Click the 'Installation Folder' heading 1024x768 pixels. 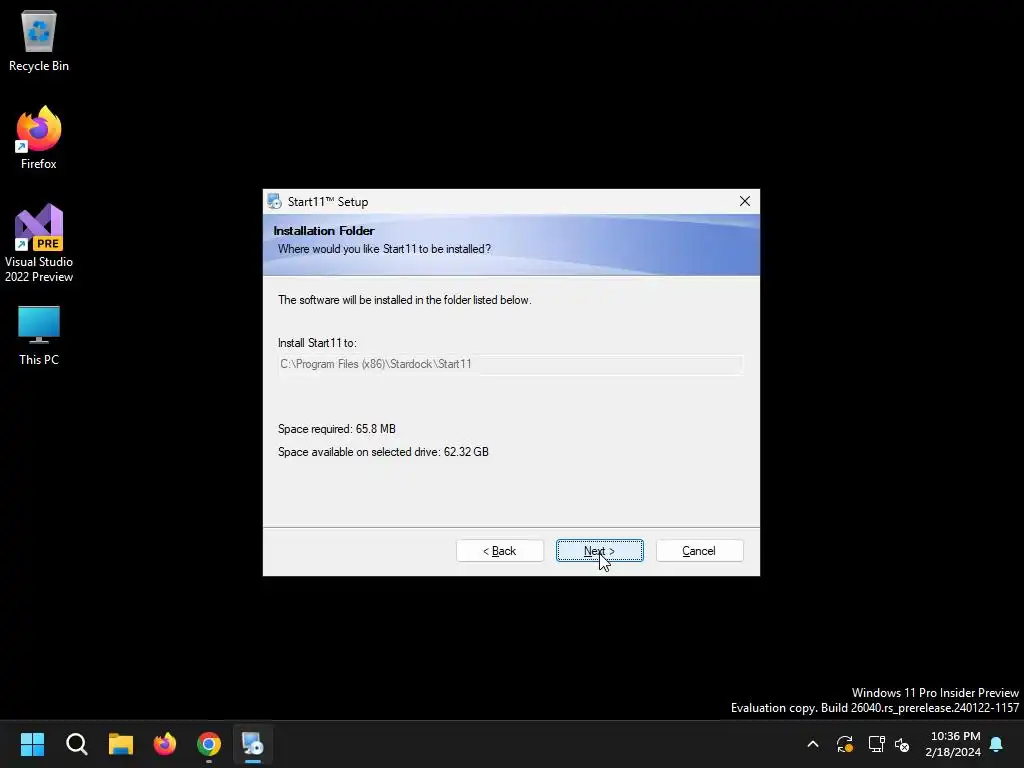tap(323, 231)
